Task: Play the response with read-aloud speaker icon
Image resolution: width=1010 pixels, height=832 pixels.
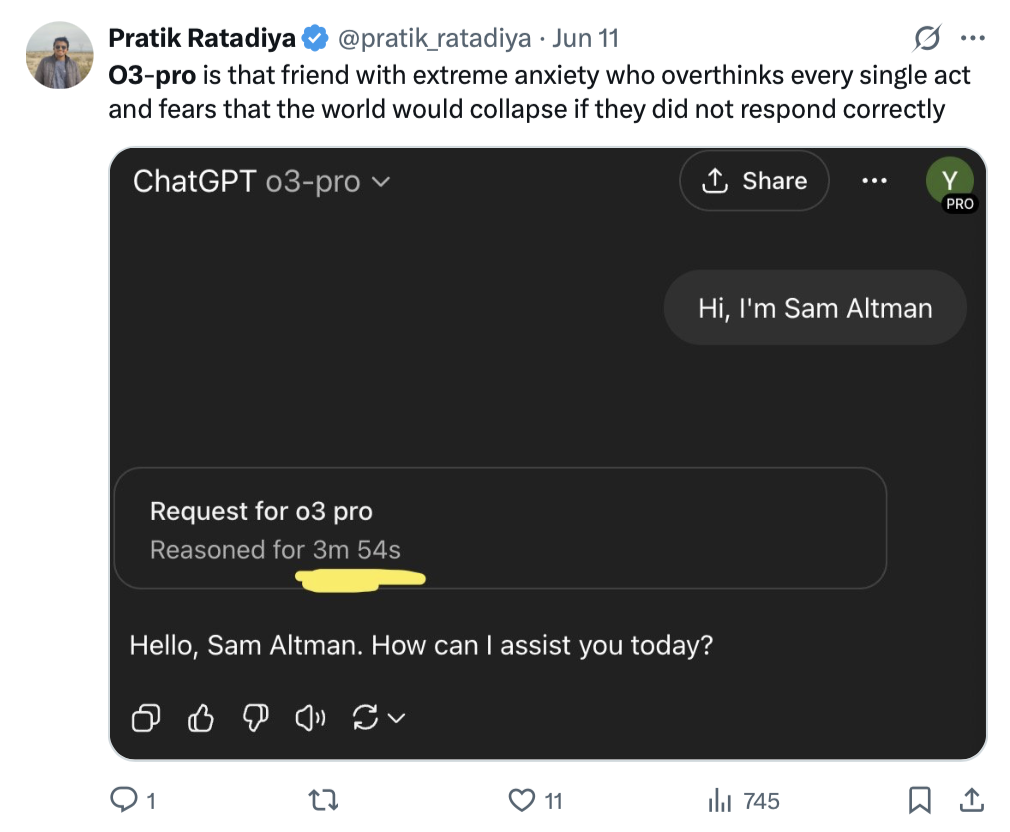Action: (312, 717)
